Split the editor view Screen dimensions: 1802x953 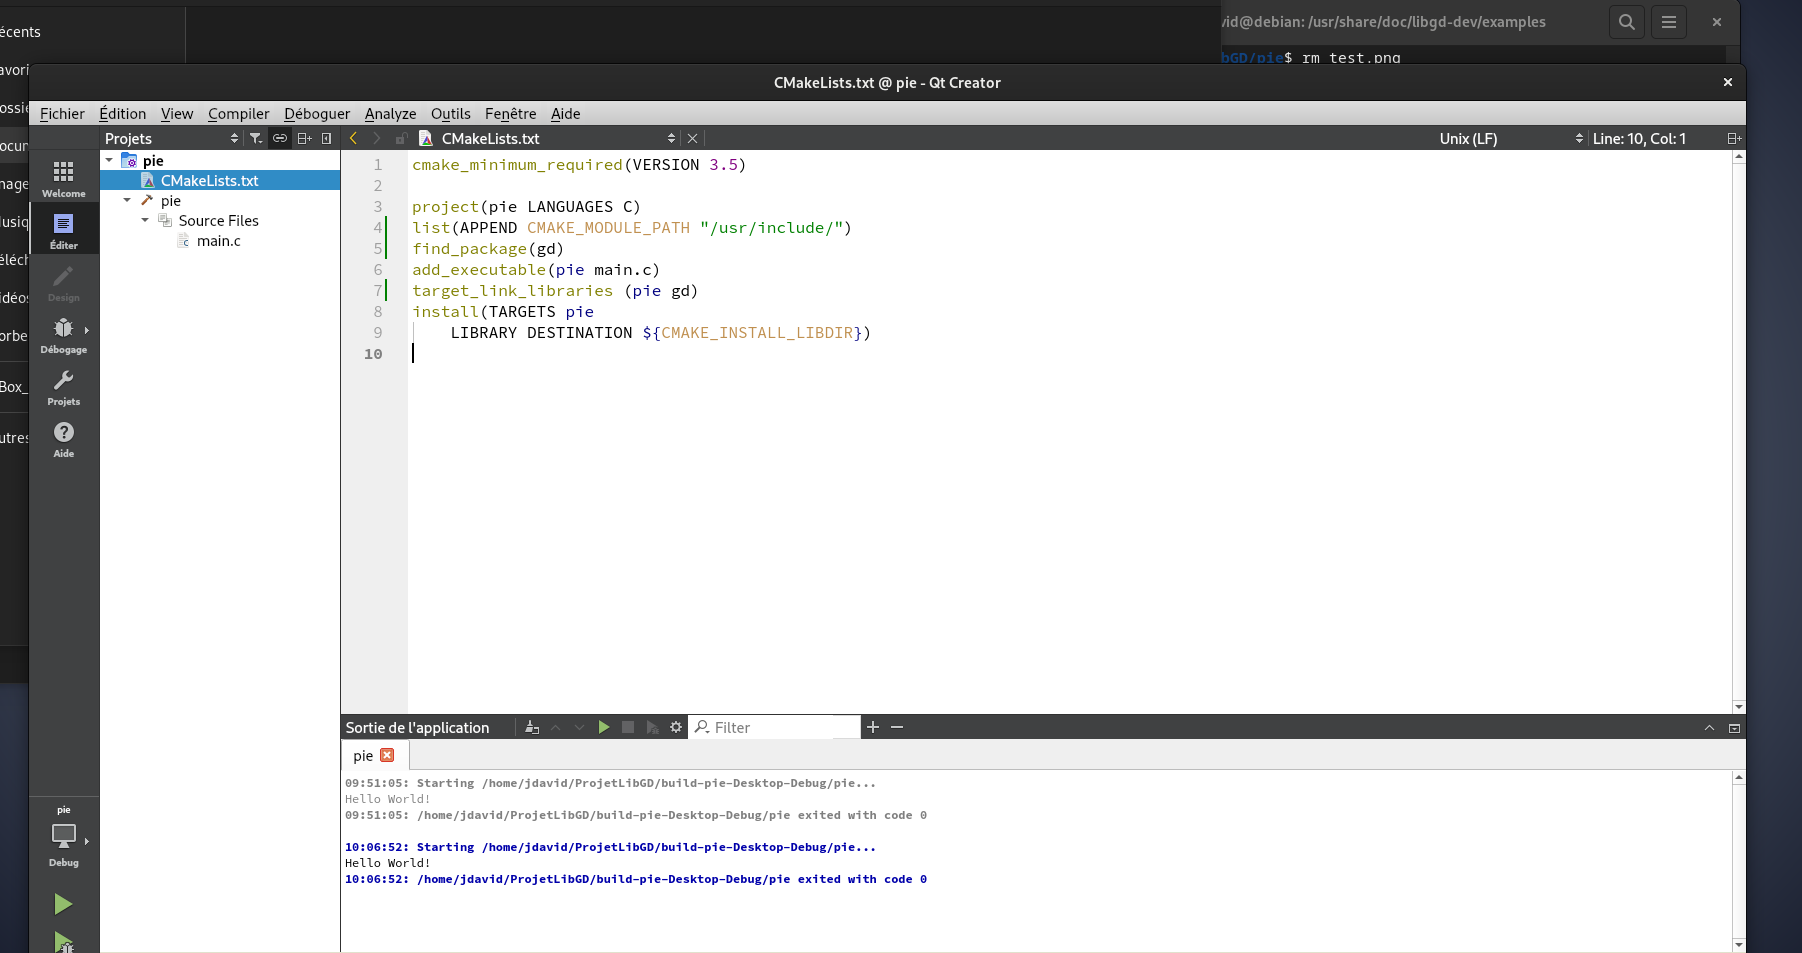click(x=1734, y=138)
